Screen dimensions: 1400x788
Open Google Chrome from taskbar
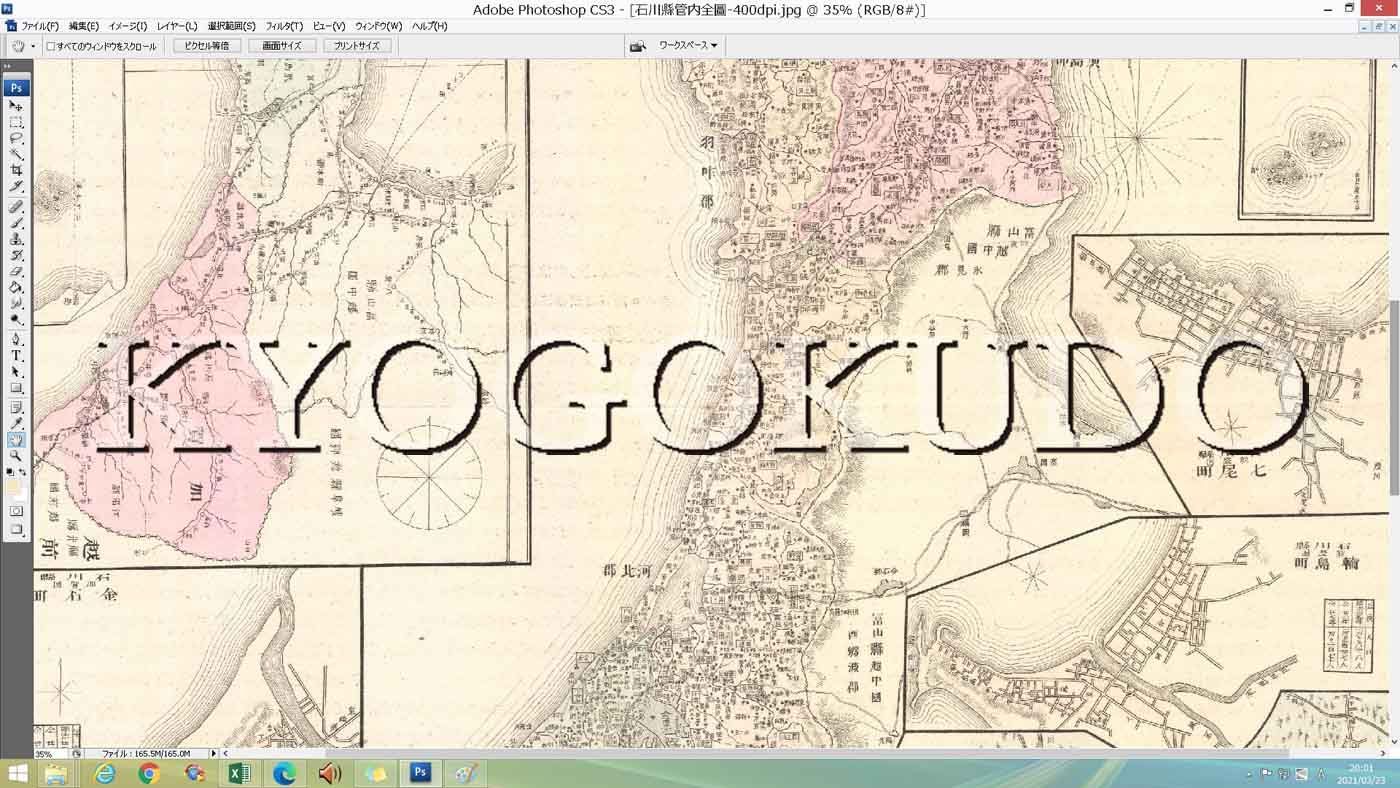point(149,773)
